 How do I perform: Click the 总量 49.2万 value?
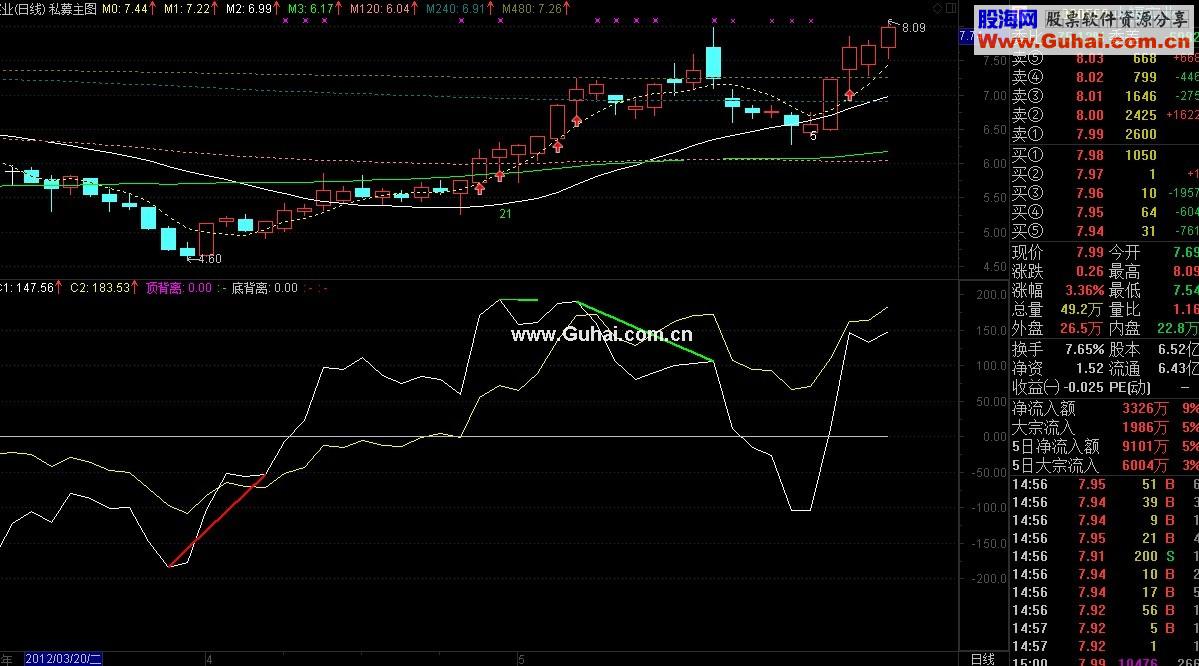click(1082, 310)
